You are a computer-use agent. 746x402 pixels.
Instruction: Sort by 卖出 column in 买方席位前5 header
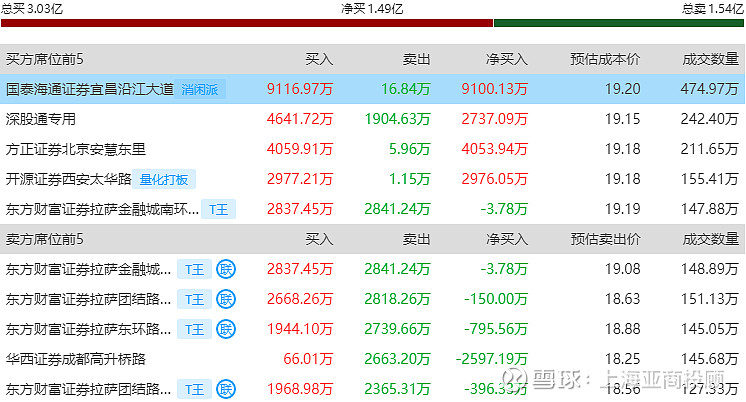click(x=416, y=59)
